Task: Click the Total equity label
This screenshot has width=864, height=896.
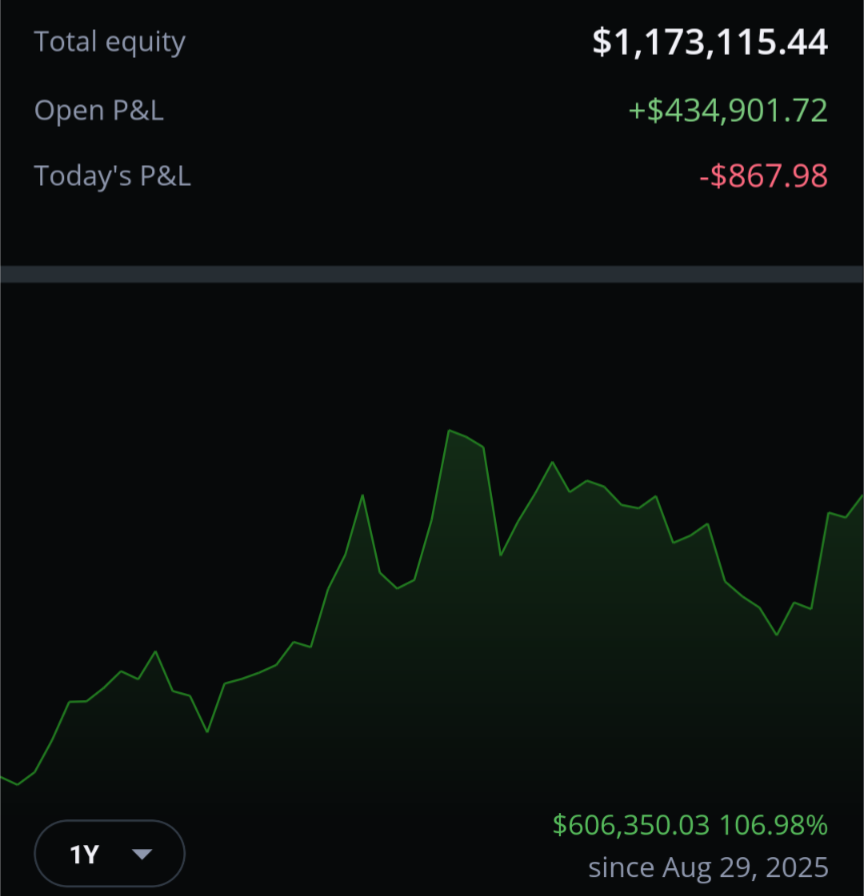Action: coord(110,42)
